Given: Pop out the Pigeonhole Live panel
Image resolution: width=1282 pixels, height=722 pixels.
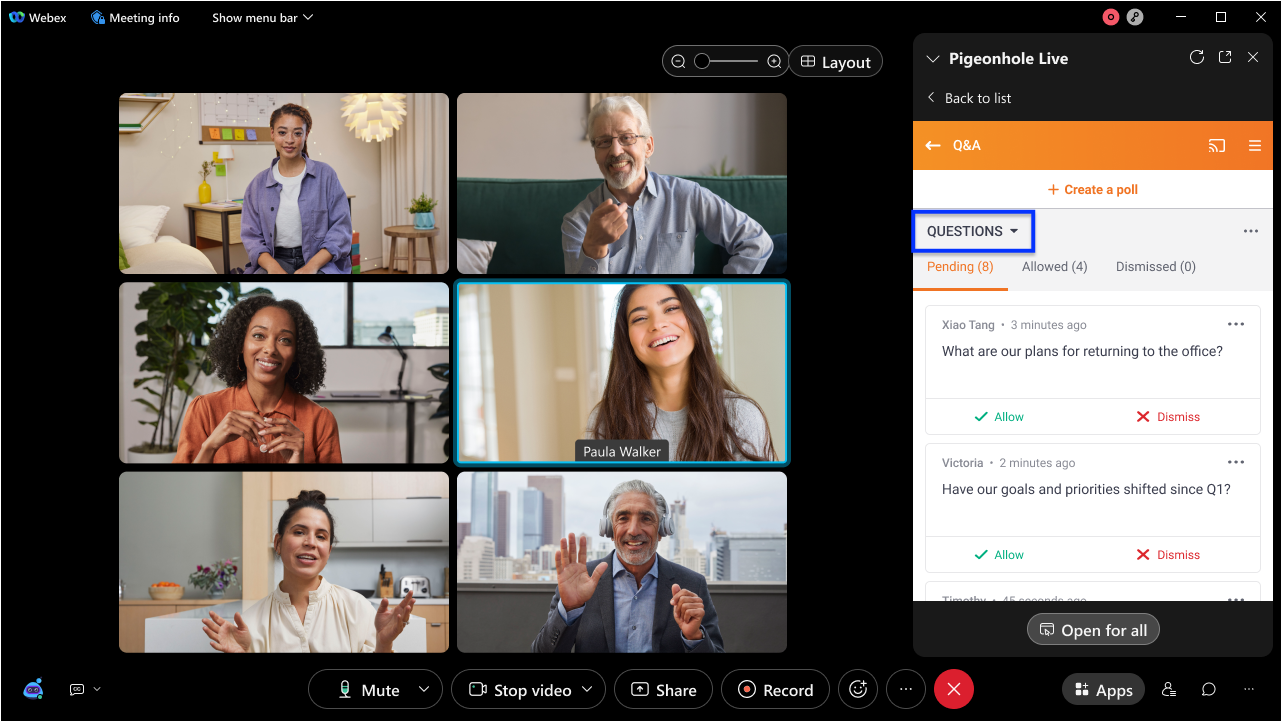Looking at the screenshot, I should click(1225, 58).
